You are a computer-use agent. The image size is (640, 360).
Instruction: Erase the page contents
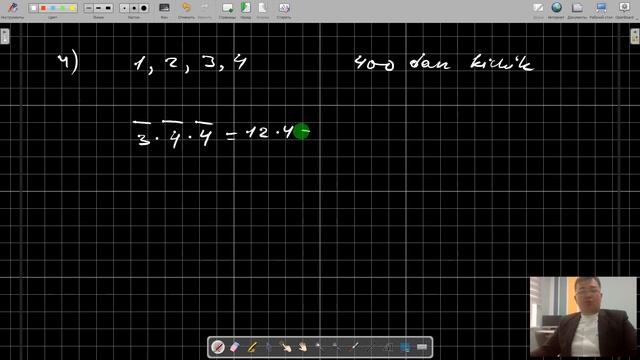click(x=284, y=8)
